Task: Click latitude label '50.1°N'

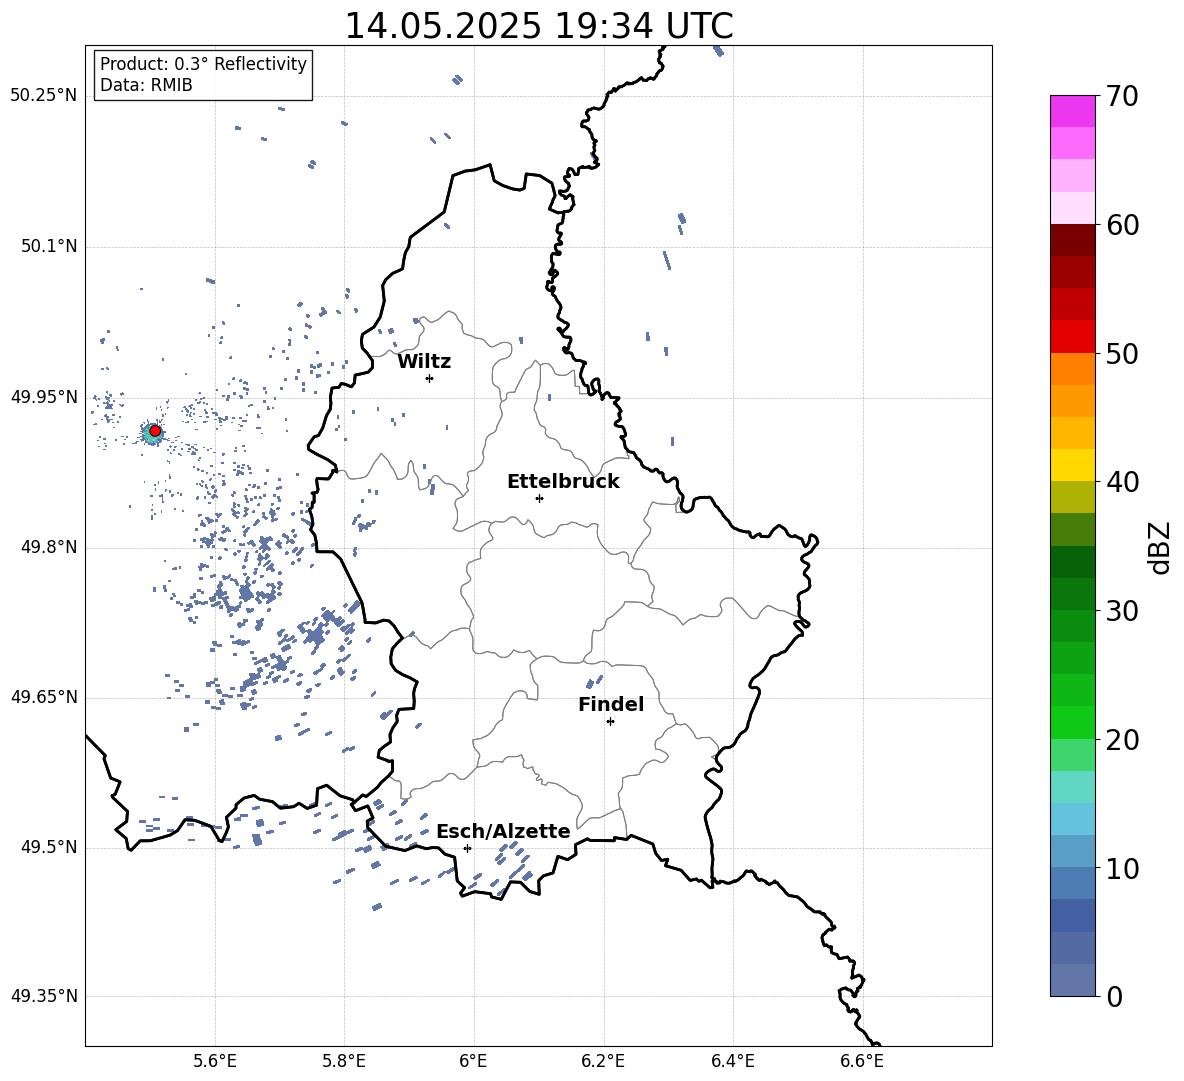Action: 49,247
